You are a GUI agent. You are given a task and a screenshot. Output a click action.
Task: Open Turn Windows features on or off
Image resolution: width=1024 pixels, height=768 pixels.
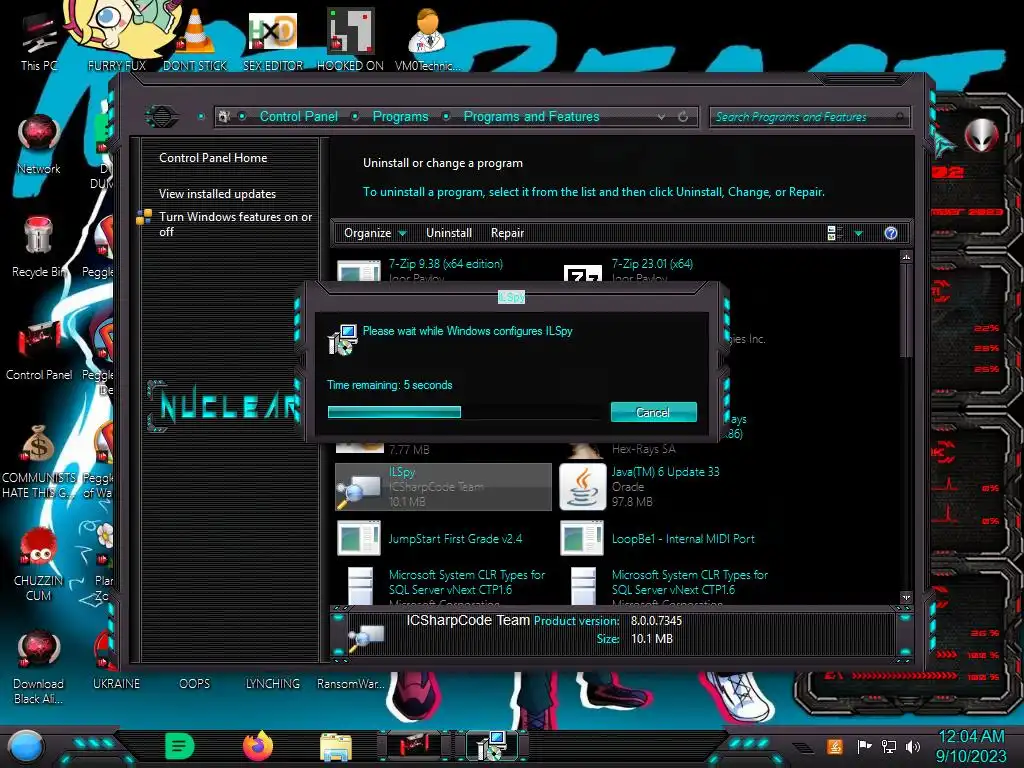tap(235, 224)
